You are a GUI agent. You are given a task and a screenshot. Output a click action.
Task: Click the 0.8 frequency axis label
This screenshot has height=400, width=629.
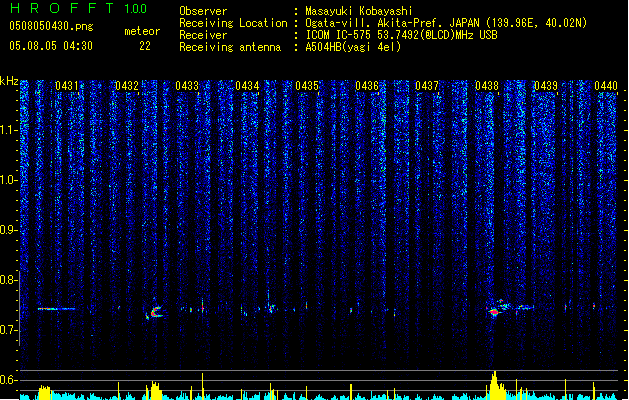(x=8, y=280)
